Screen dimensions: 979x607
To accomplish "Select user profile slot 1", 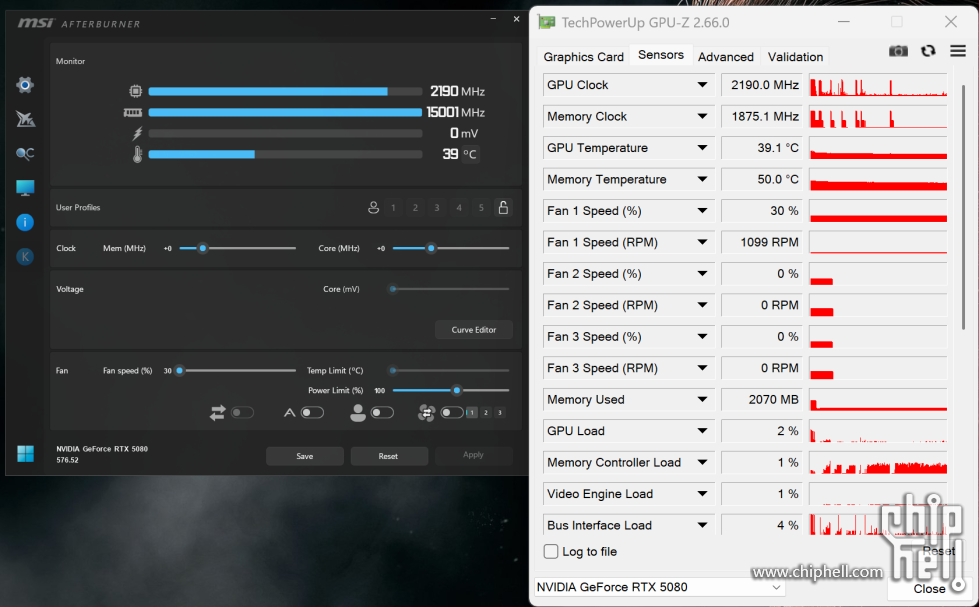I will coord(393,207).
